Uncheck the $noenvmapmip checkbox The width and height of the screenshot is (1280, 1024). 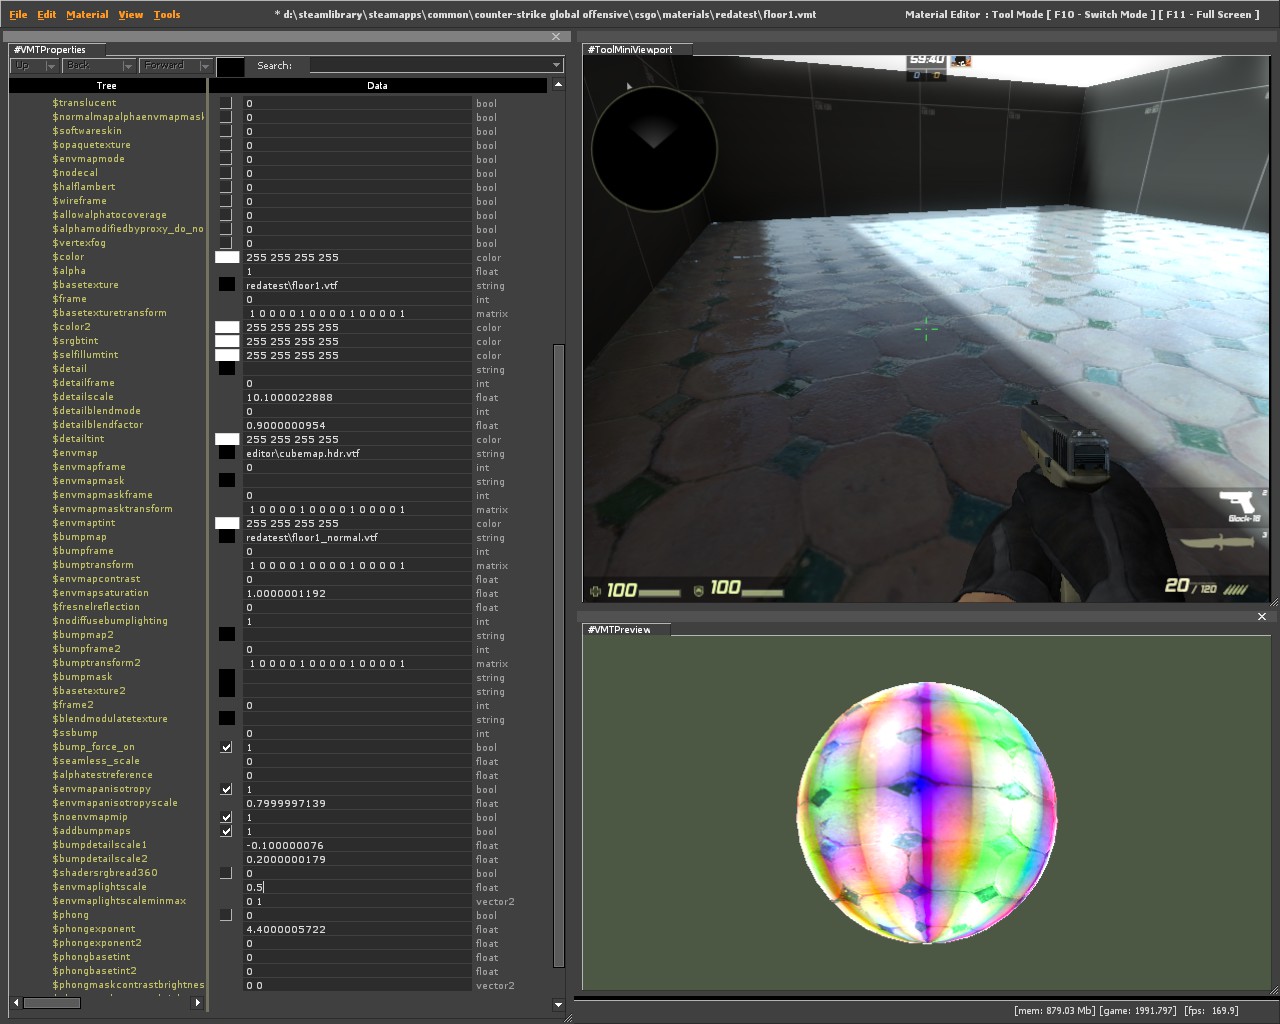point(226,817)
